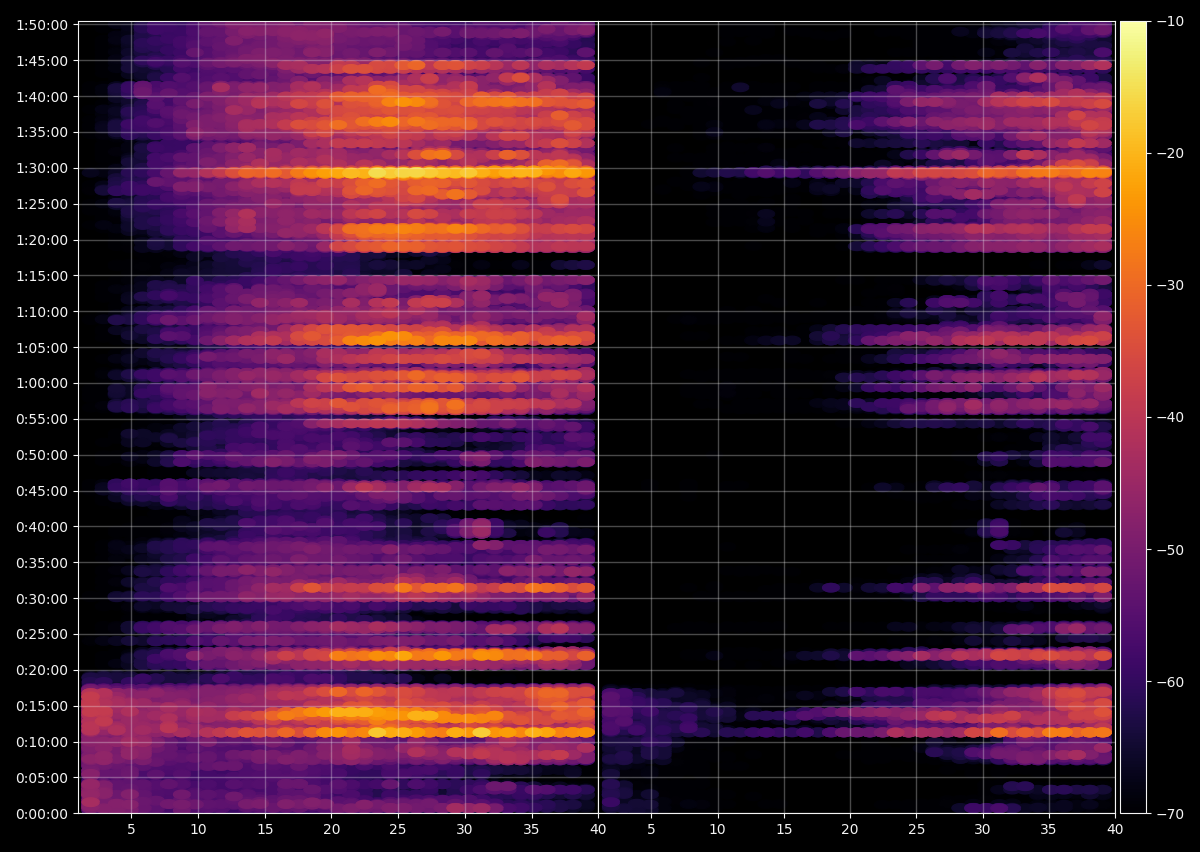Select the 0:40:00 time tick label
1200x852 pixels.
43,526
